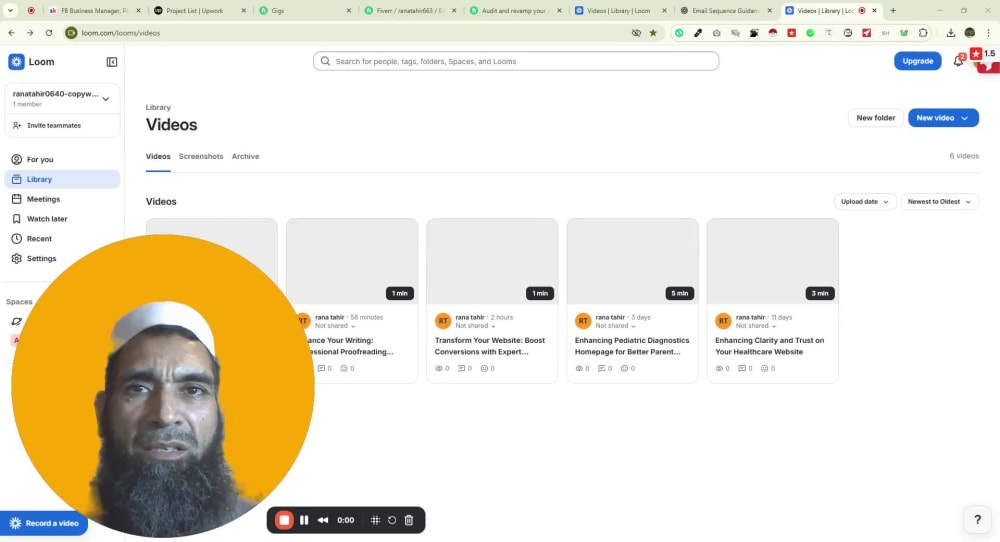Open Recent in the sidebar
The height and width of the screenshot is (542, 1000).
(62, 238)
